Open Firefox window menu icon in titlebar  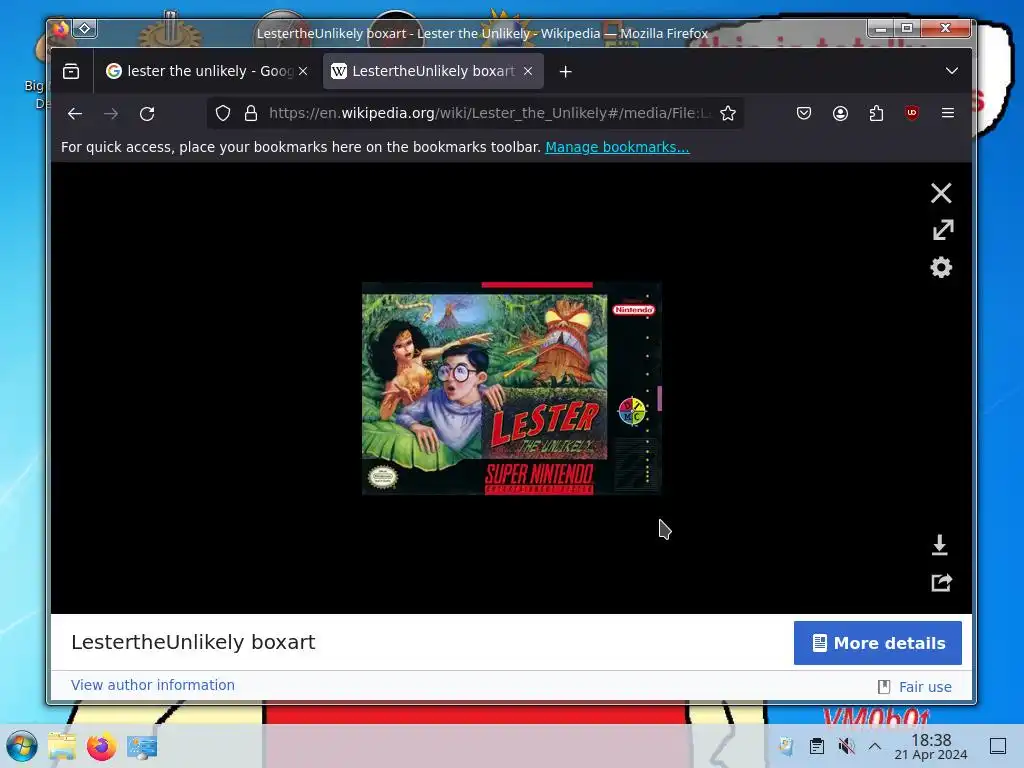(60, 29)
